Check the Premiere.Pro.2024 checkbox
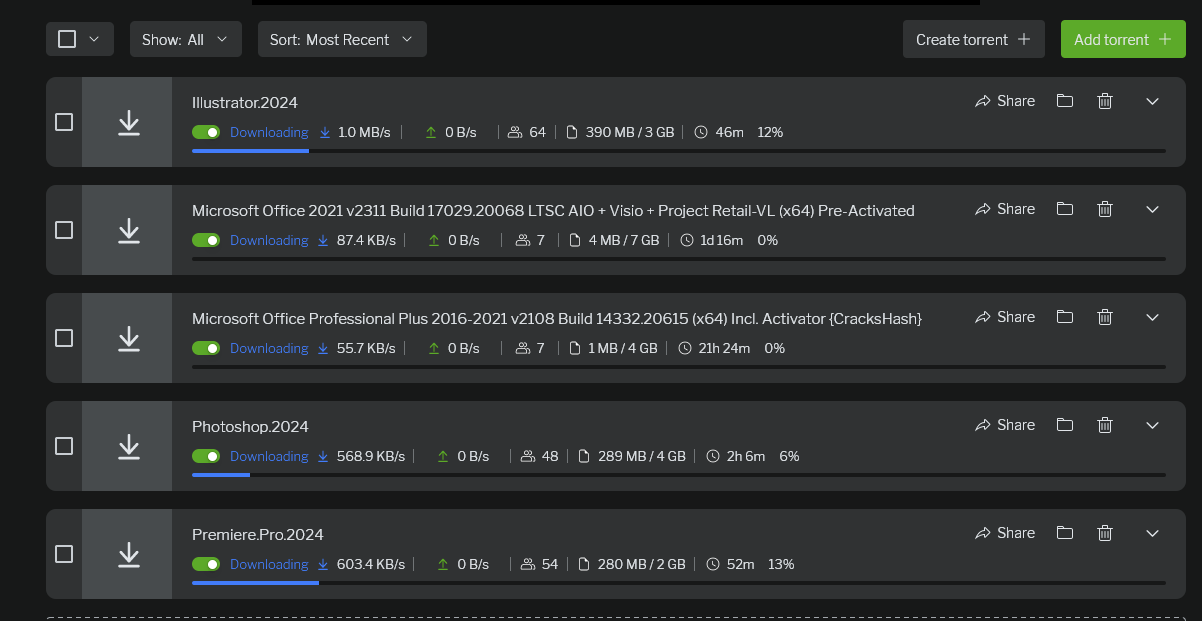This screenshot has height=621, width=1202. pyautogui.click(x=64, y=554)
